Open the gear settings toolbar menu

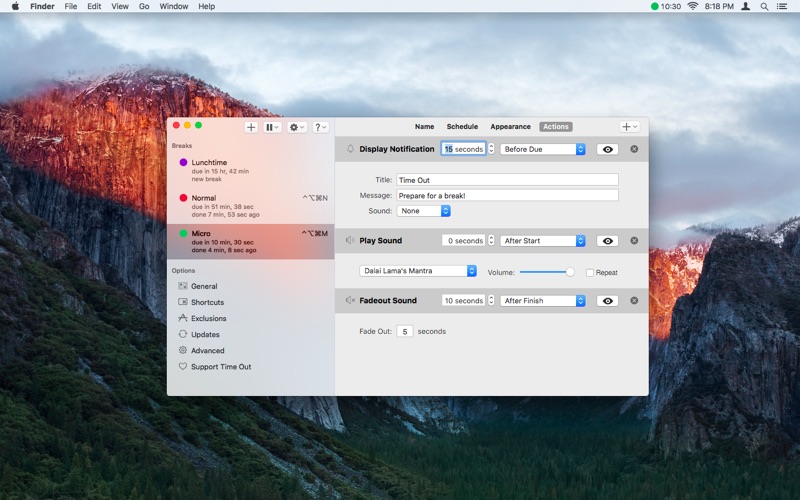coord(297,127)
